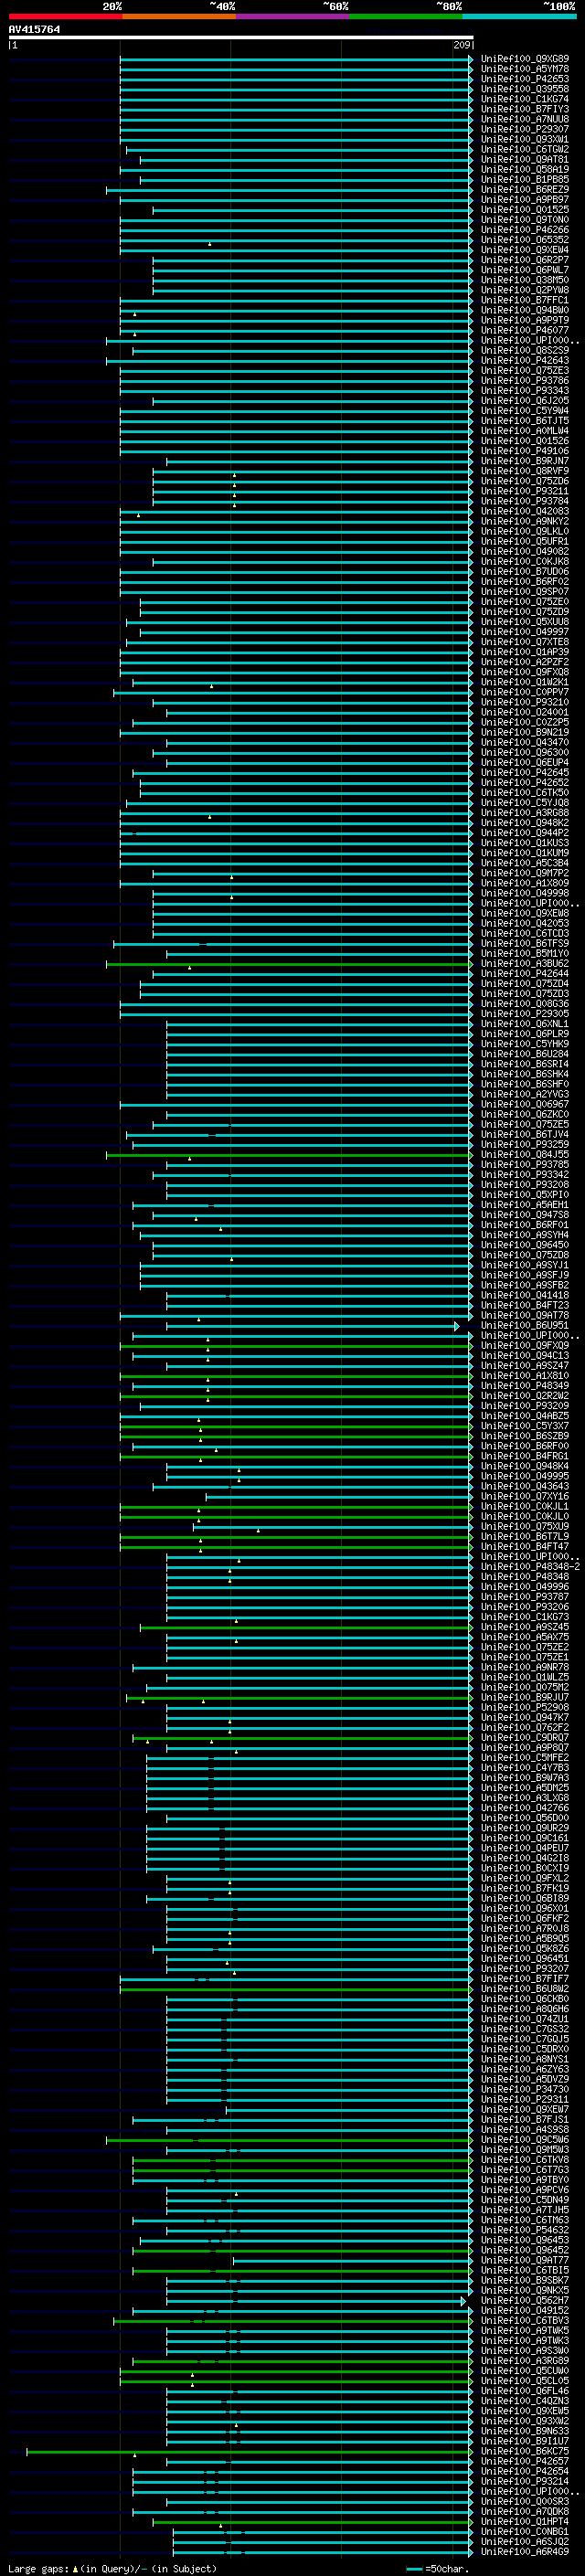Click the '=50char.' scale legend

436,2568
